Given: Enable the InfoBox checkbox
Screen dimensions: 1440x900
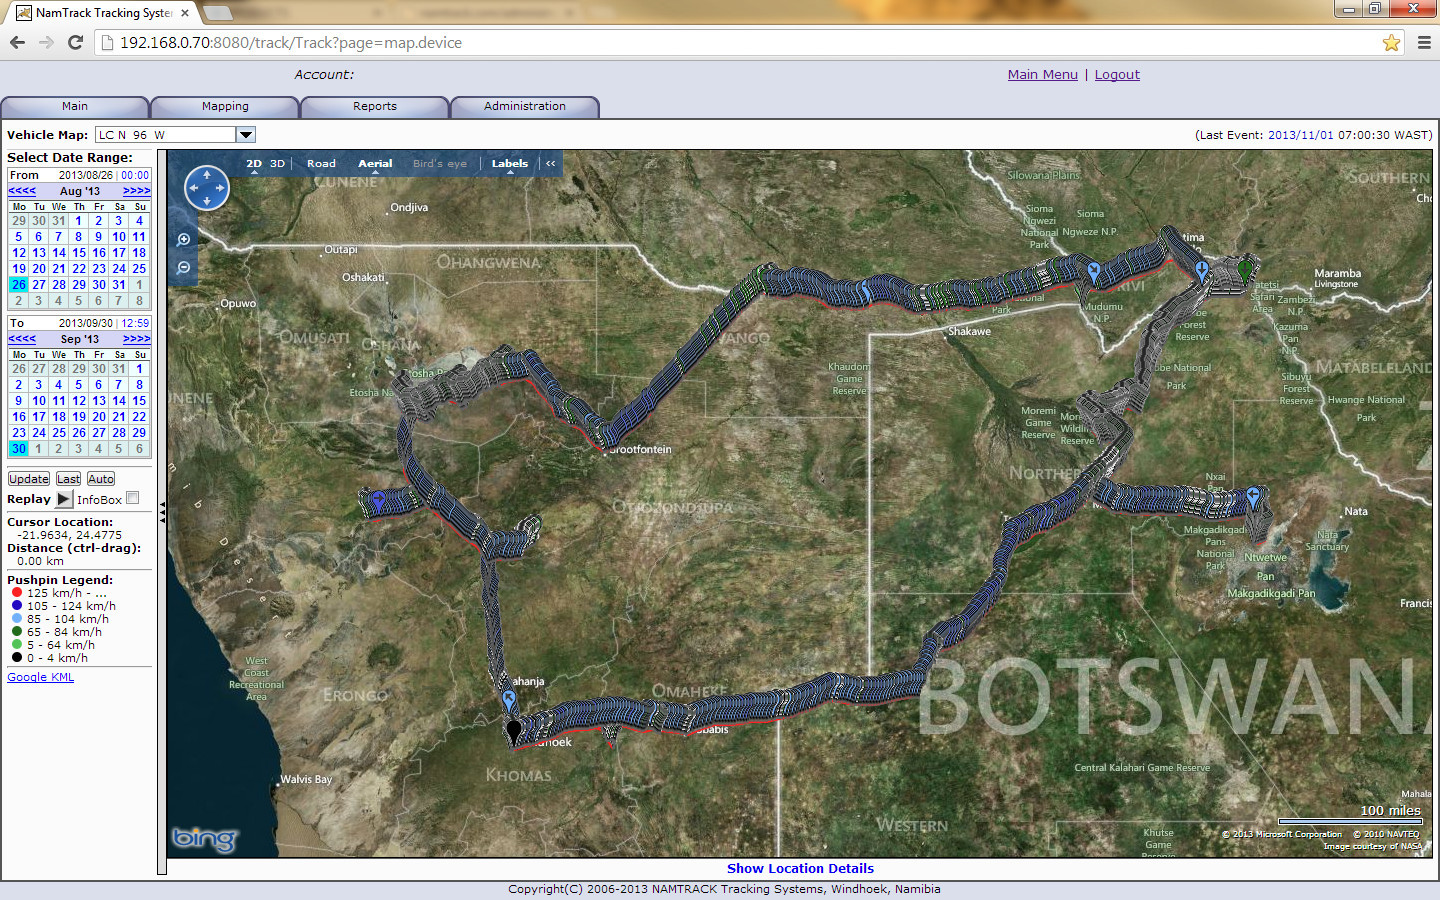Looking at the screenshot, I should 133,498.
